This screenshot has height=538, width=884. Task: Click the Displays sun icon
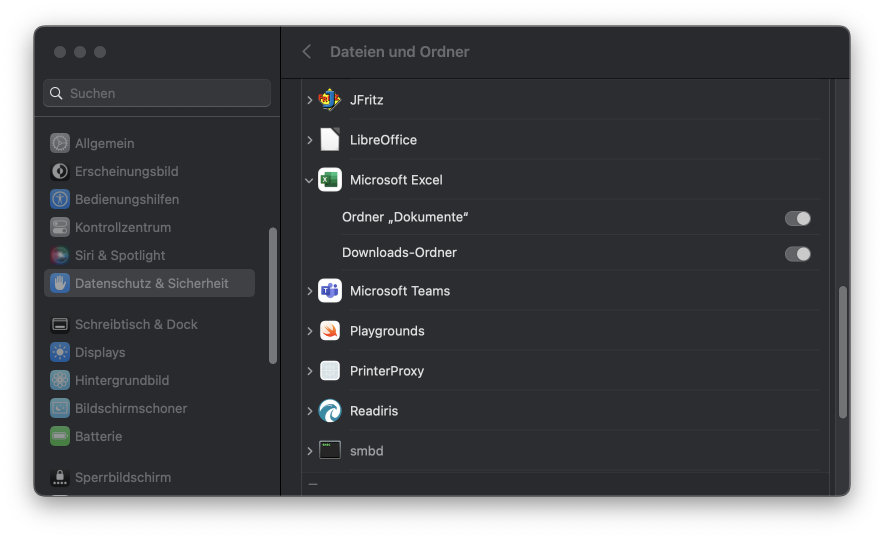[60, 352]
